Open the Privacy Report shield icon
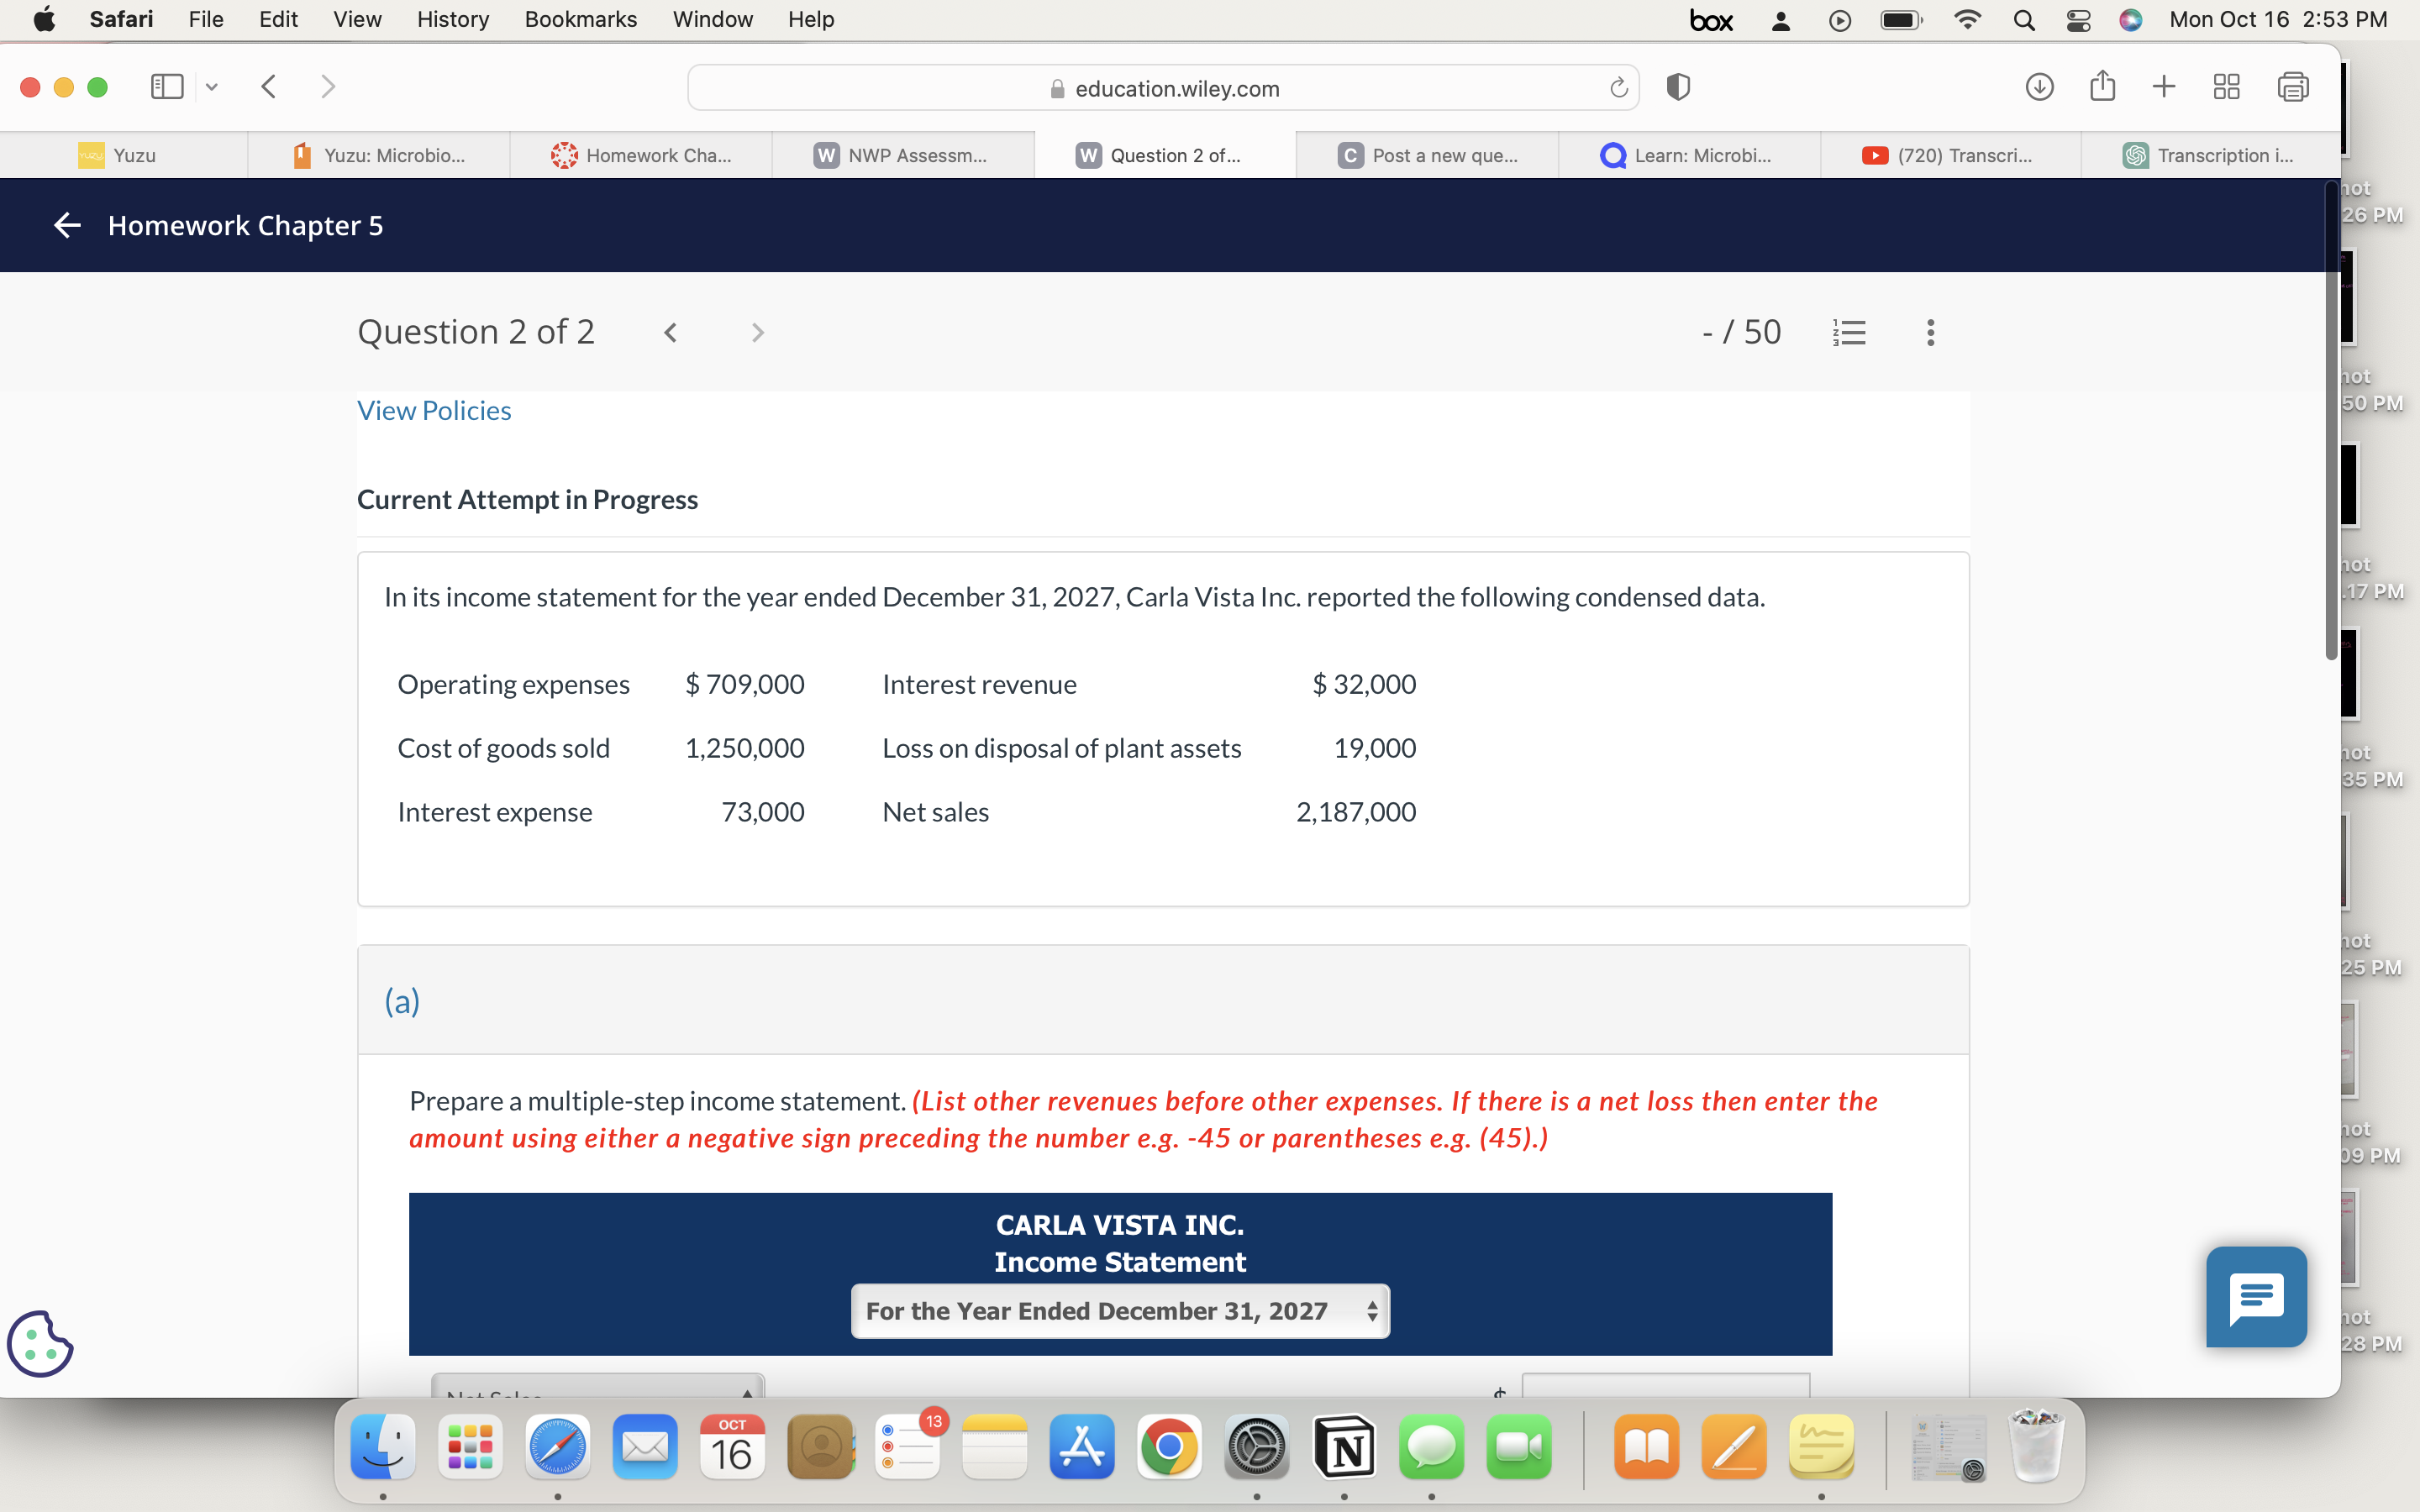Screen dimensions: 2420x1512 pyautogui.click(x=1677, y=87)
